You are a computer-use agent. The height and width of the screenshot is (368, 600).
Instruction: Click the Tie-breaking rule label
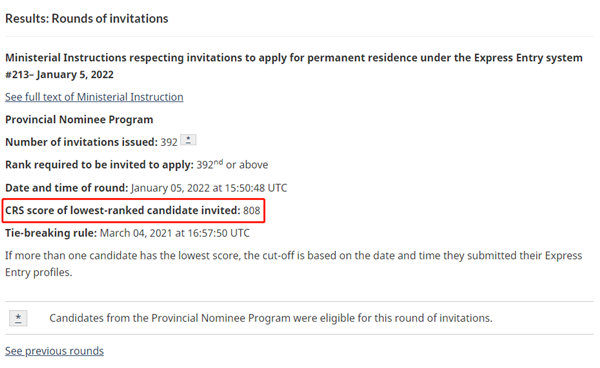51,233
